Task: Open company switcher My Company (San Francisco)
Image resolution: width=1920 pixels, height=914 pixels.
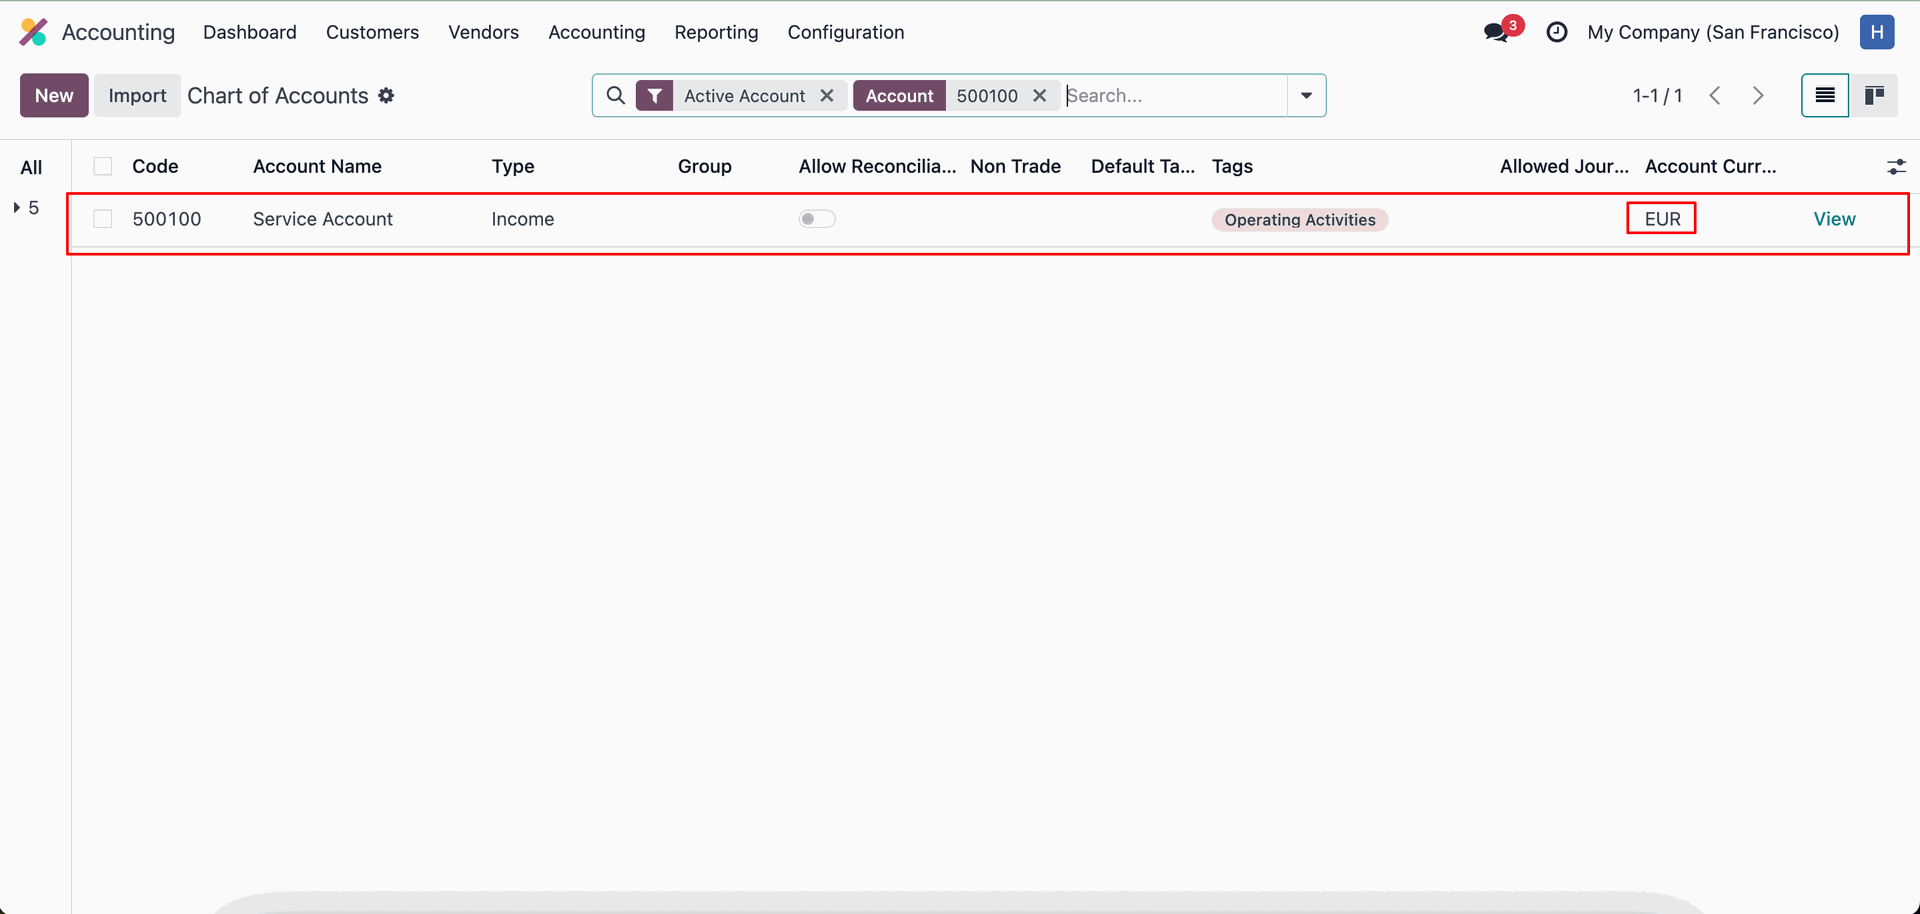Action: point(1713,32)
